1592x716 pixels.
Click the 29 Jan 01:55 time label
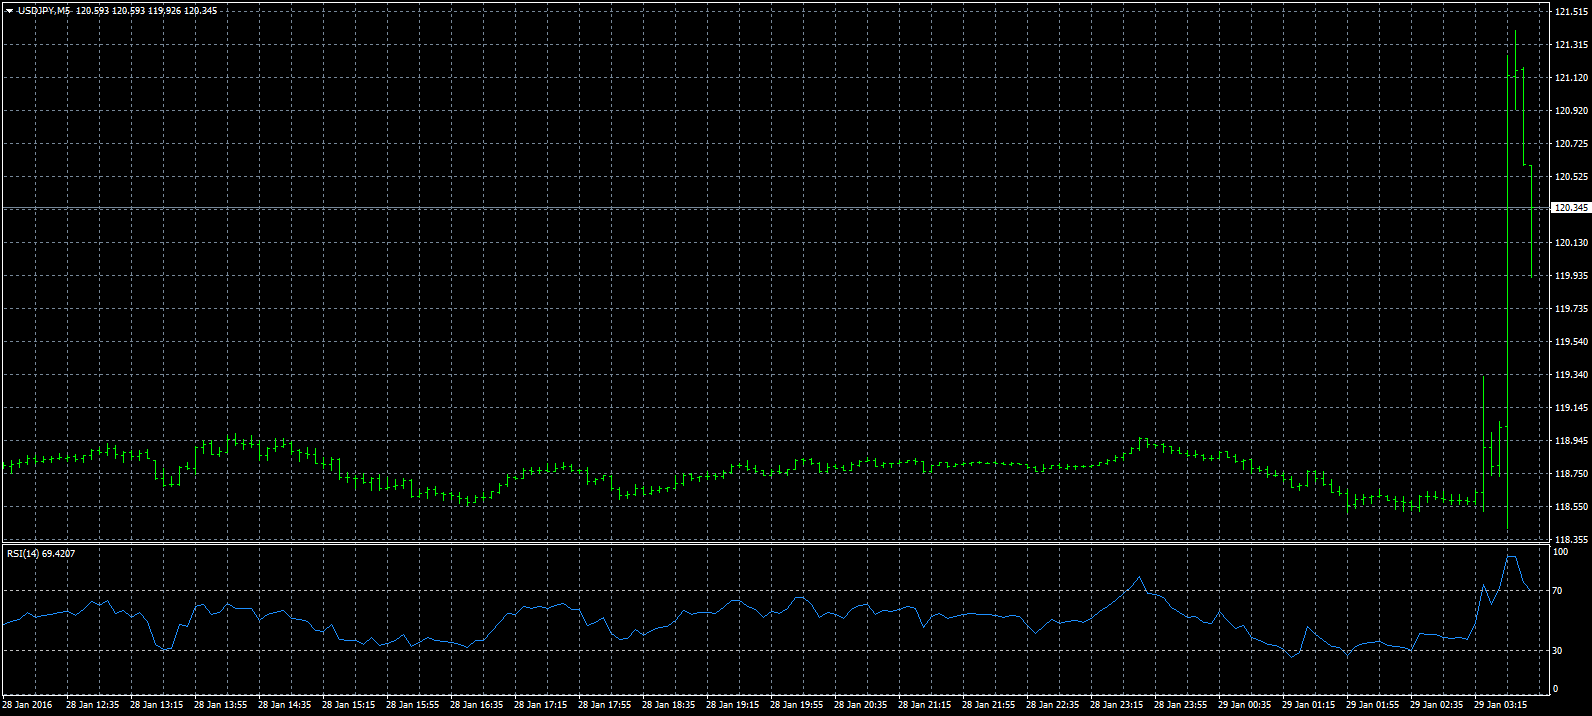[1373, 705]
